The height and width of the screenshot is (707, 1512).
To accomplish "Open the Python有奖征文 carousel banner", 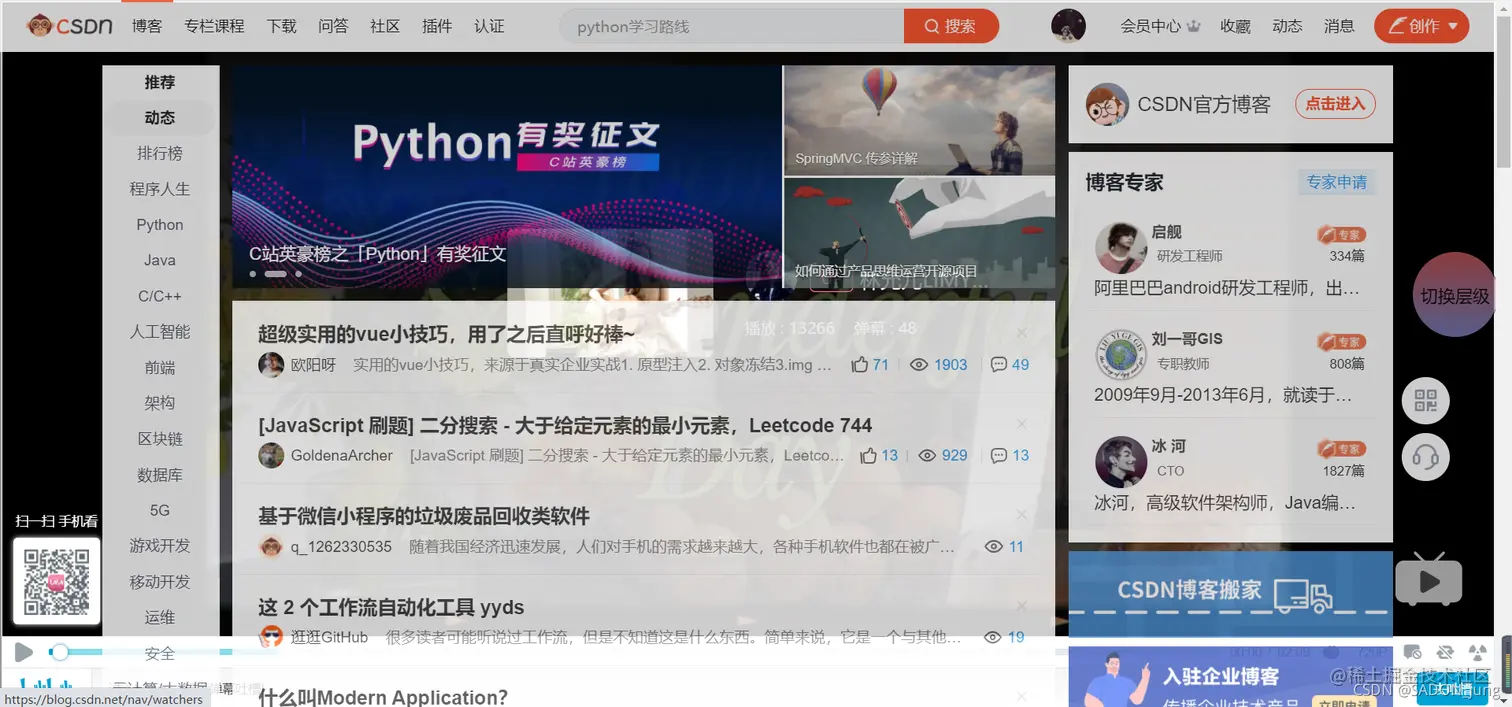I will coord(506,177).
